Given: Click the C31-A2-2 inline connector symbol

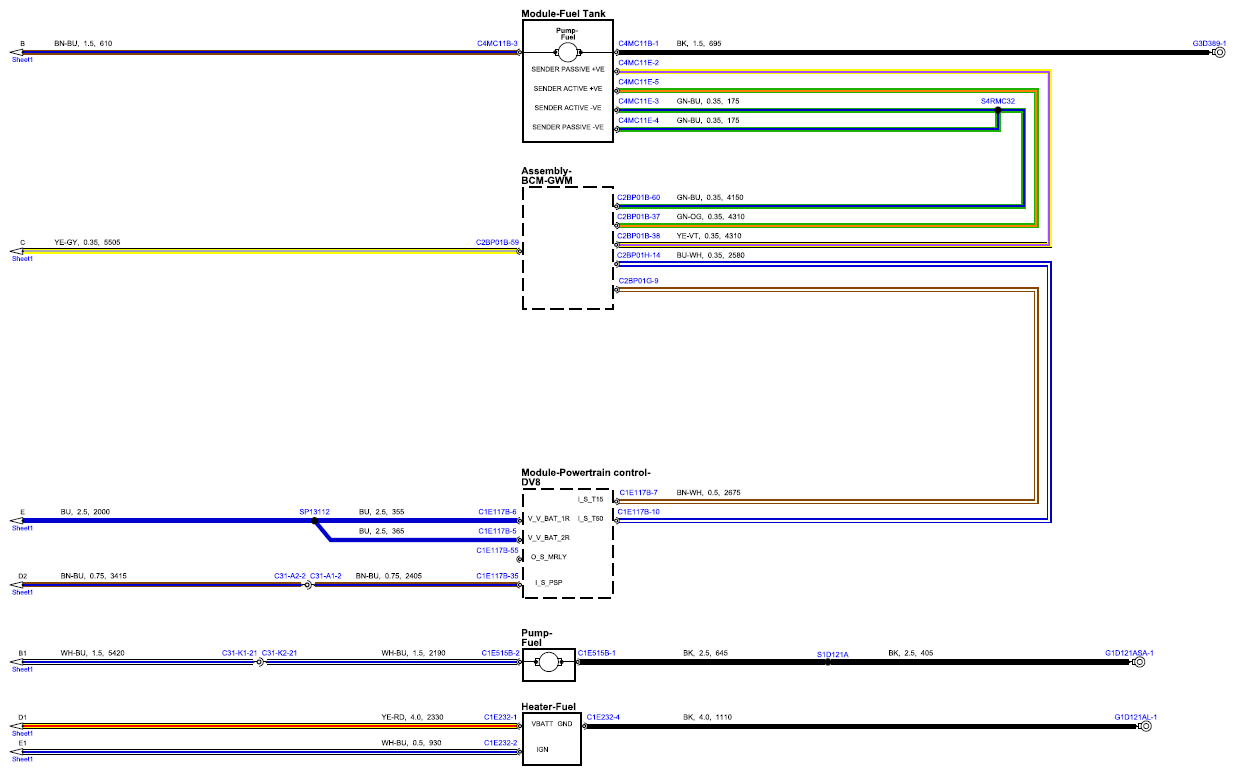Looking at the screenshot, I should point(307,584).
